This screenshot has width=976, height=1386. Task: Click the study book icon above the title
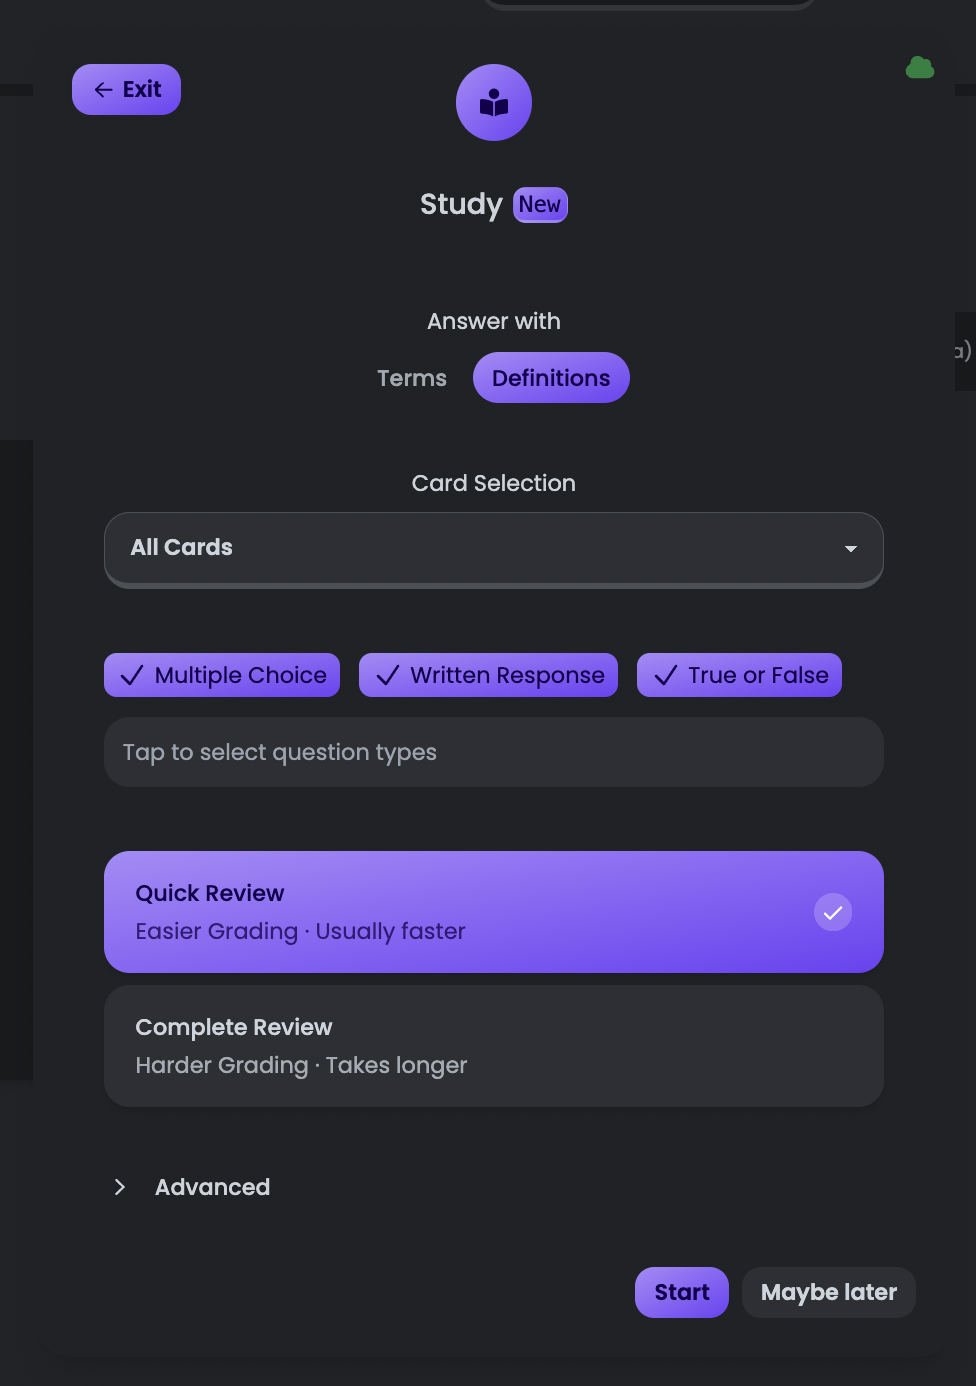[493, 102]
